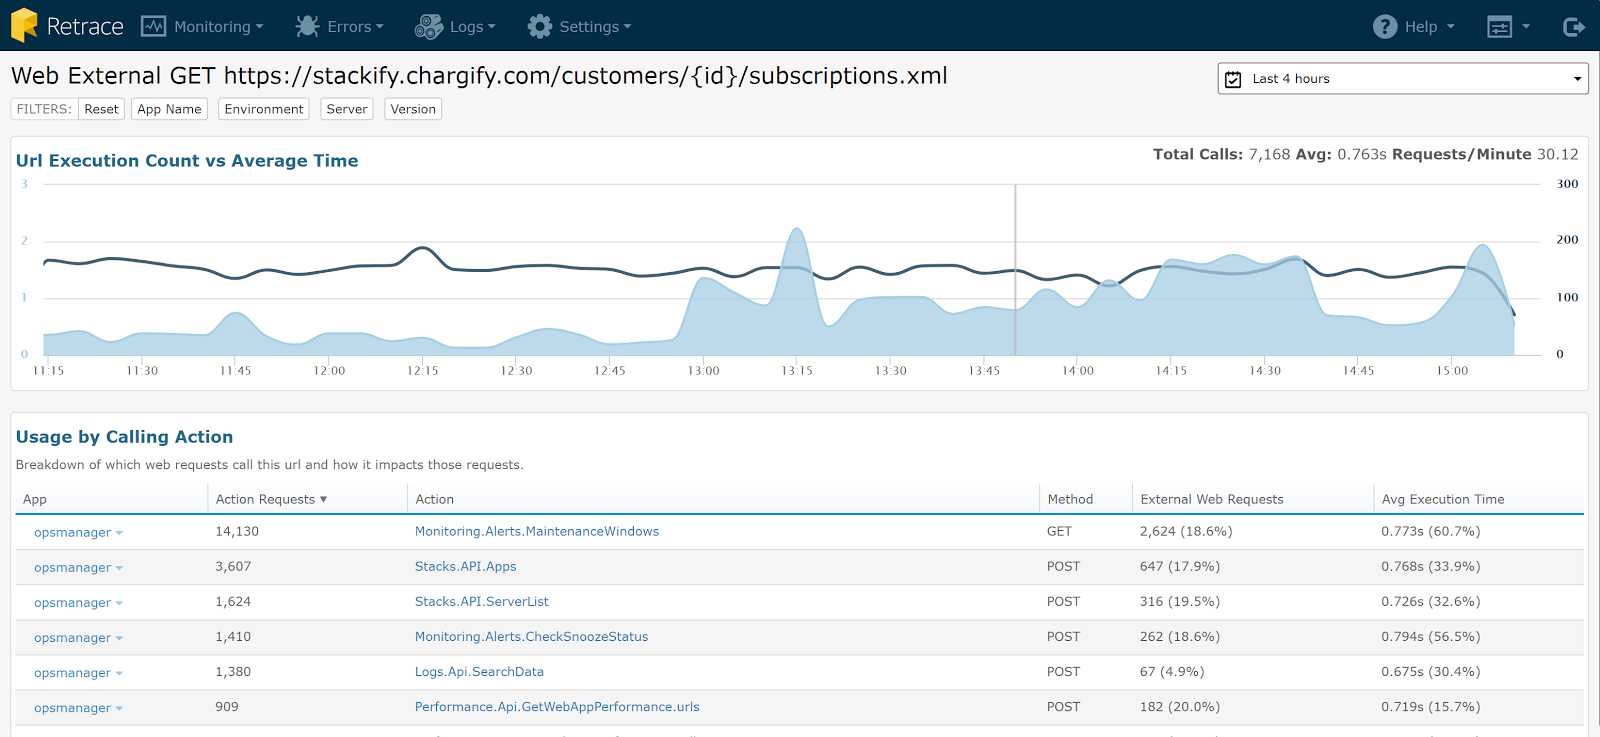Open the Help menu

click(1414, 27)
